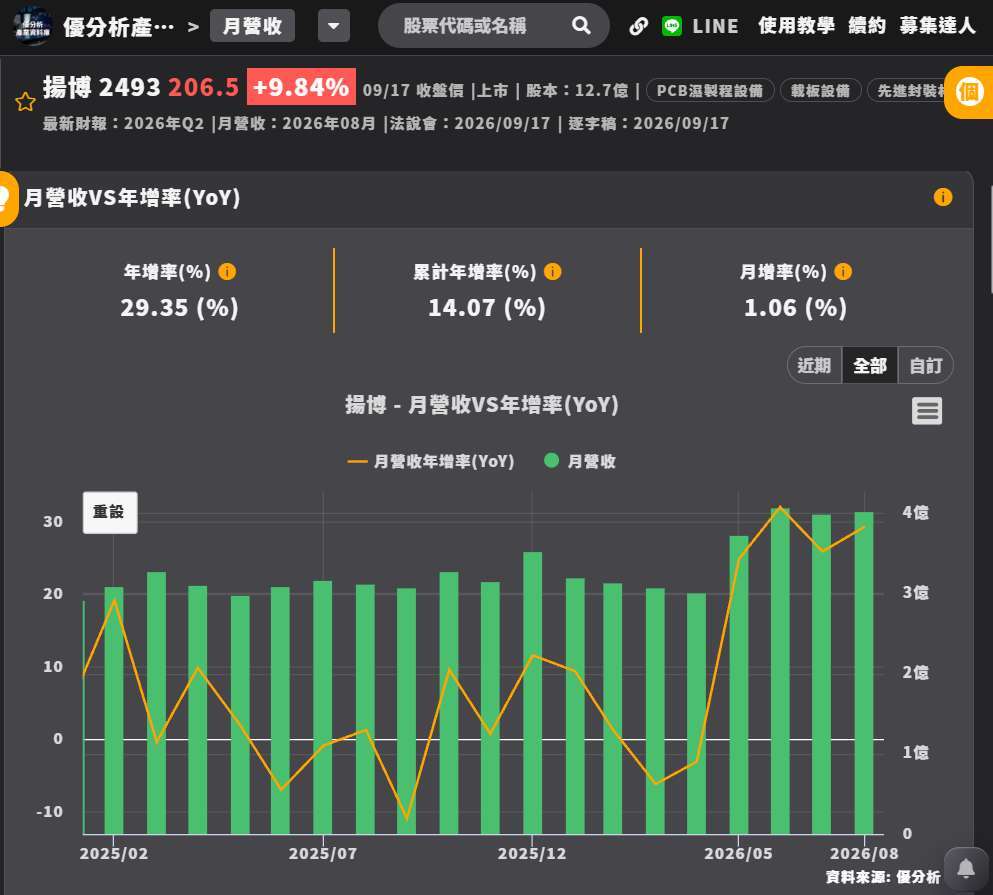Open the green LINE icon
The width and height of the screenshot is (993, 895).
coord(672,26)
